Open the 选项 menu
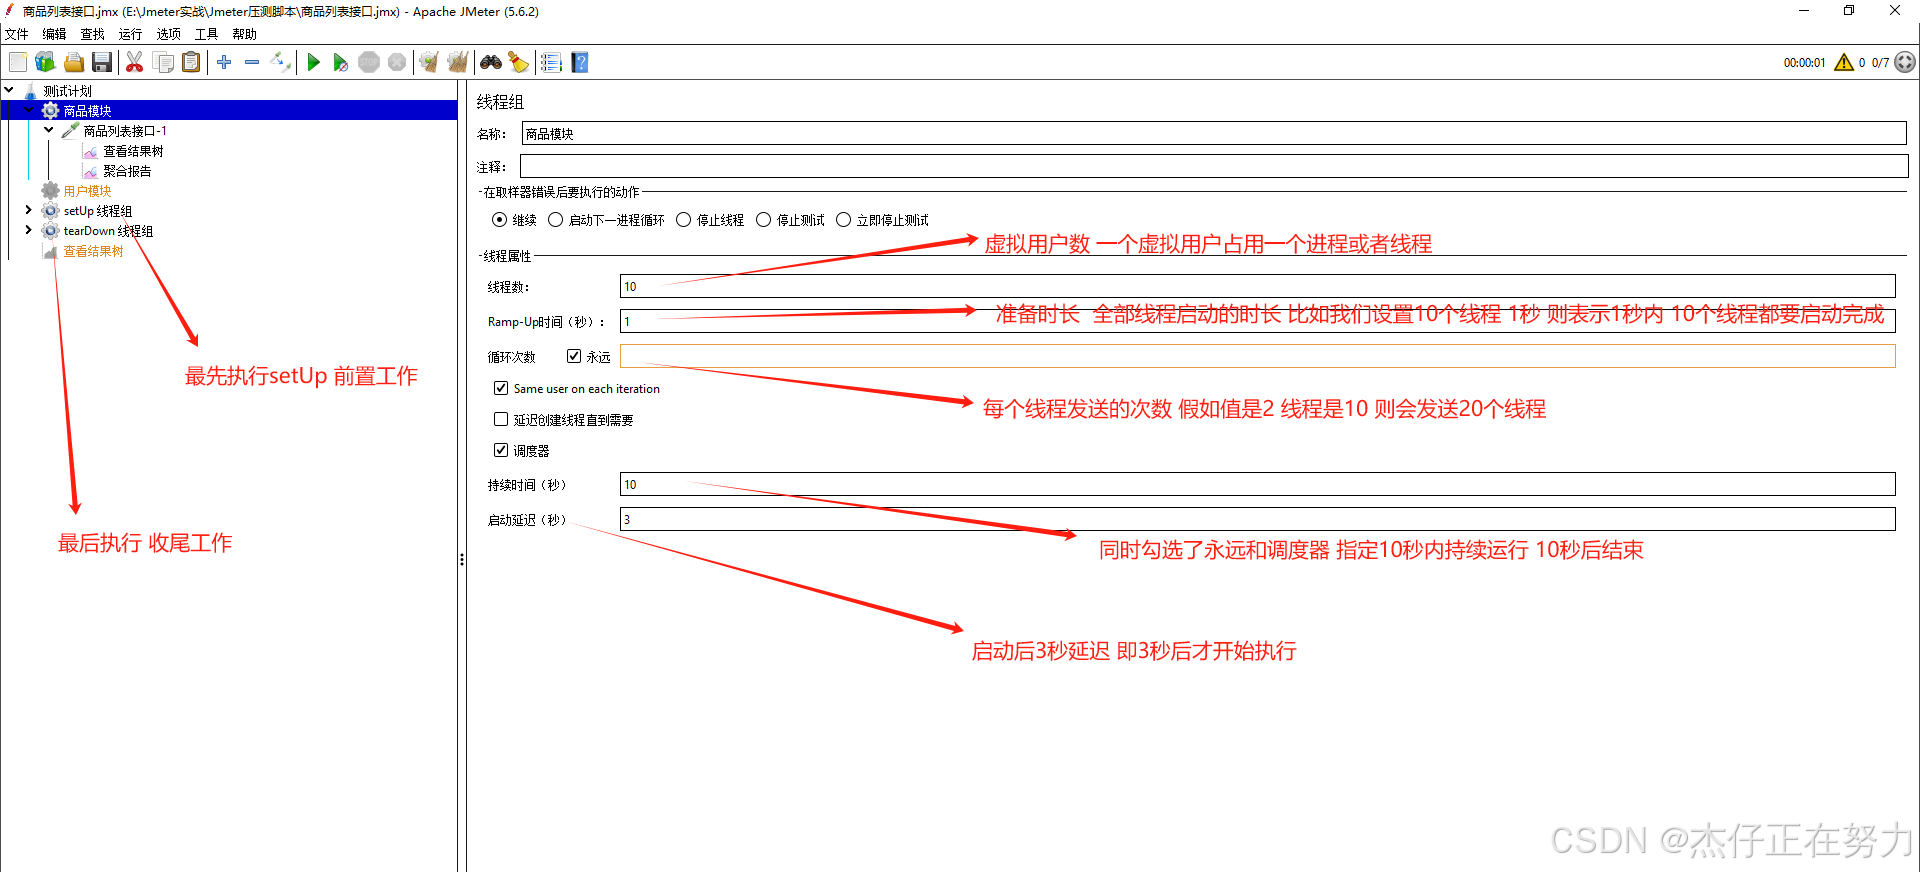The image size is (1920, 872). 168,34
